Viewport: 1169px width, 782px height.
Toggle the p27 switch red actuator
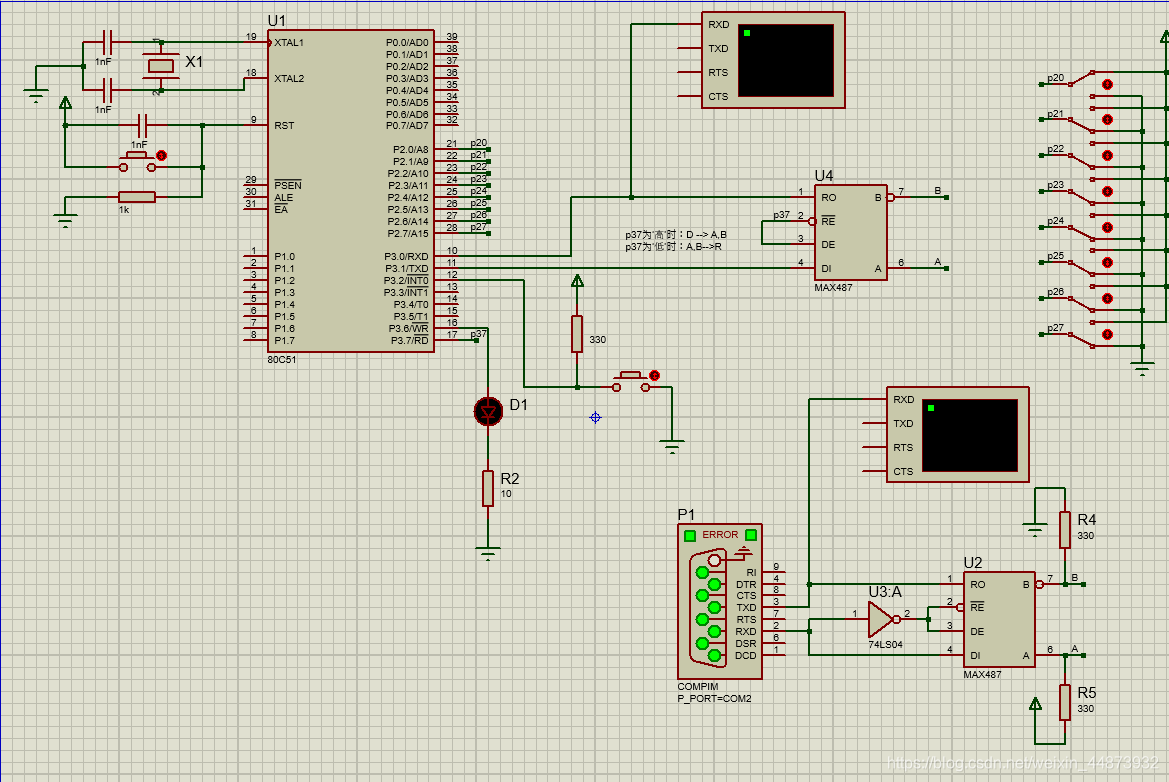[x=1107, y=334]
